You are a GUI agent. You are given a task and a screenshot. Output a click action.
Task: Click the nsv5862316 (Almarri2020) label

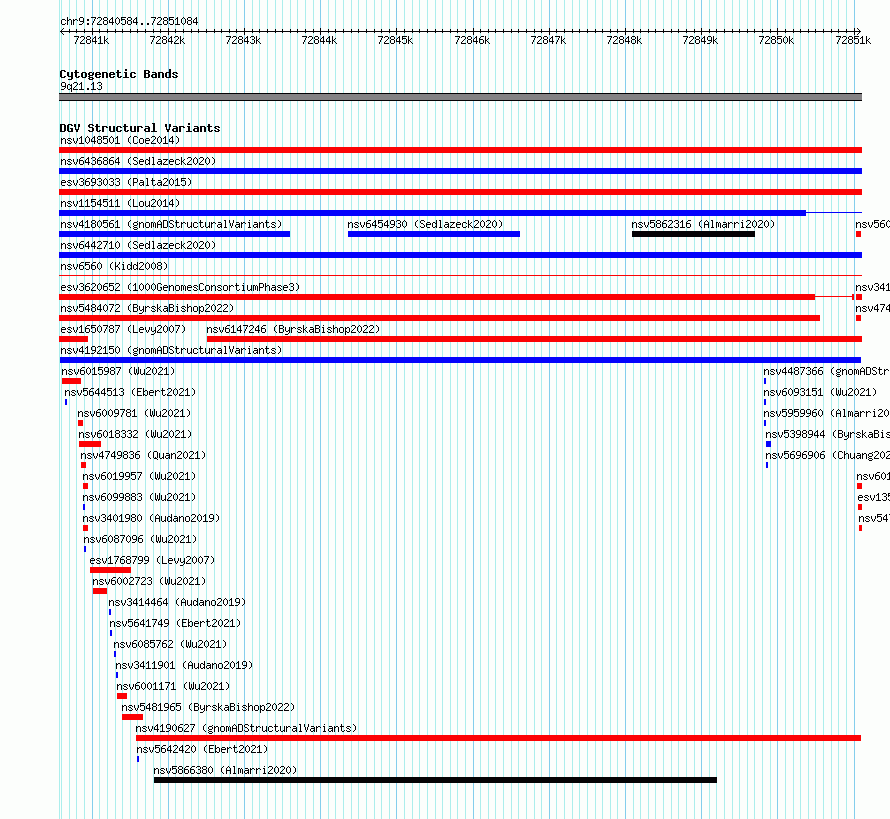(x=703, y=224)
